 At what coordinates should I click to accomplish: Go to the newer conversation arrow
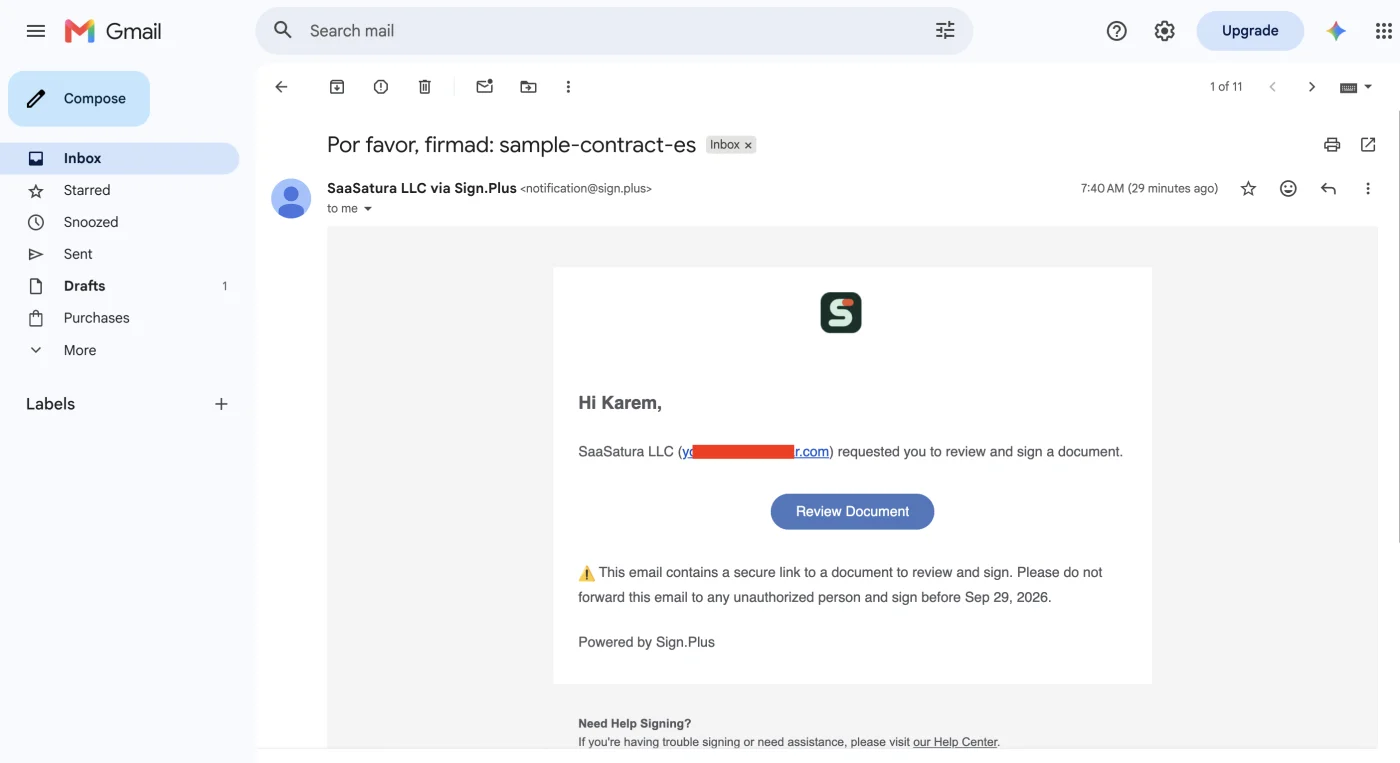pyautogui.click(x=1273, y=87)
